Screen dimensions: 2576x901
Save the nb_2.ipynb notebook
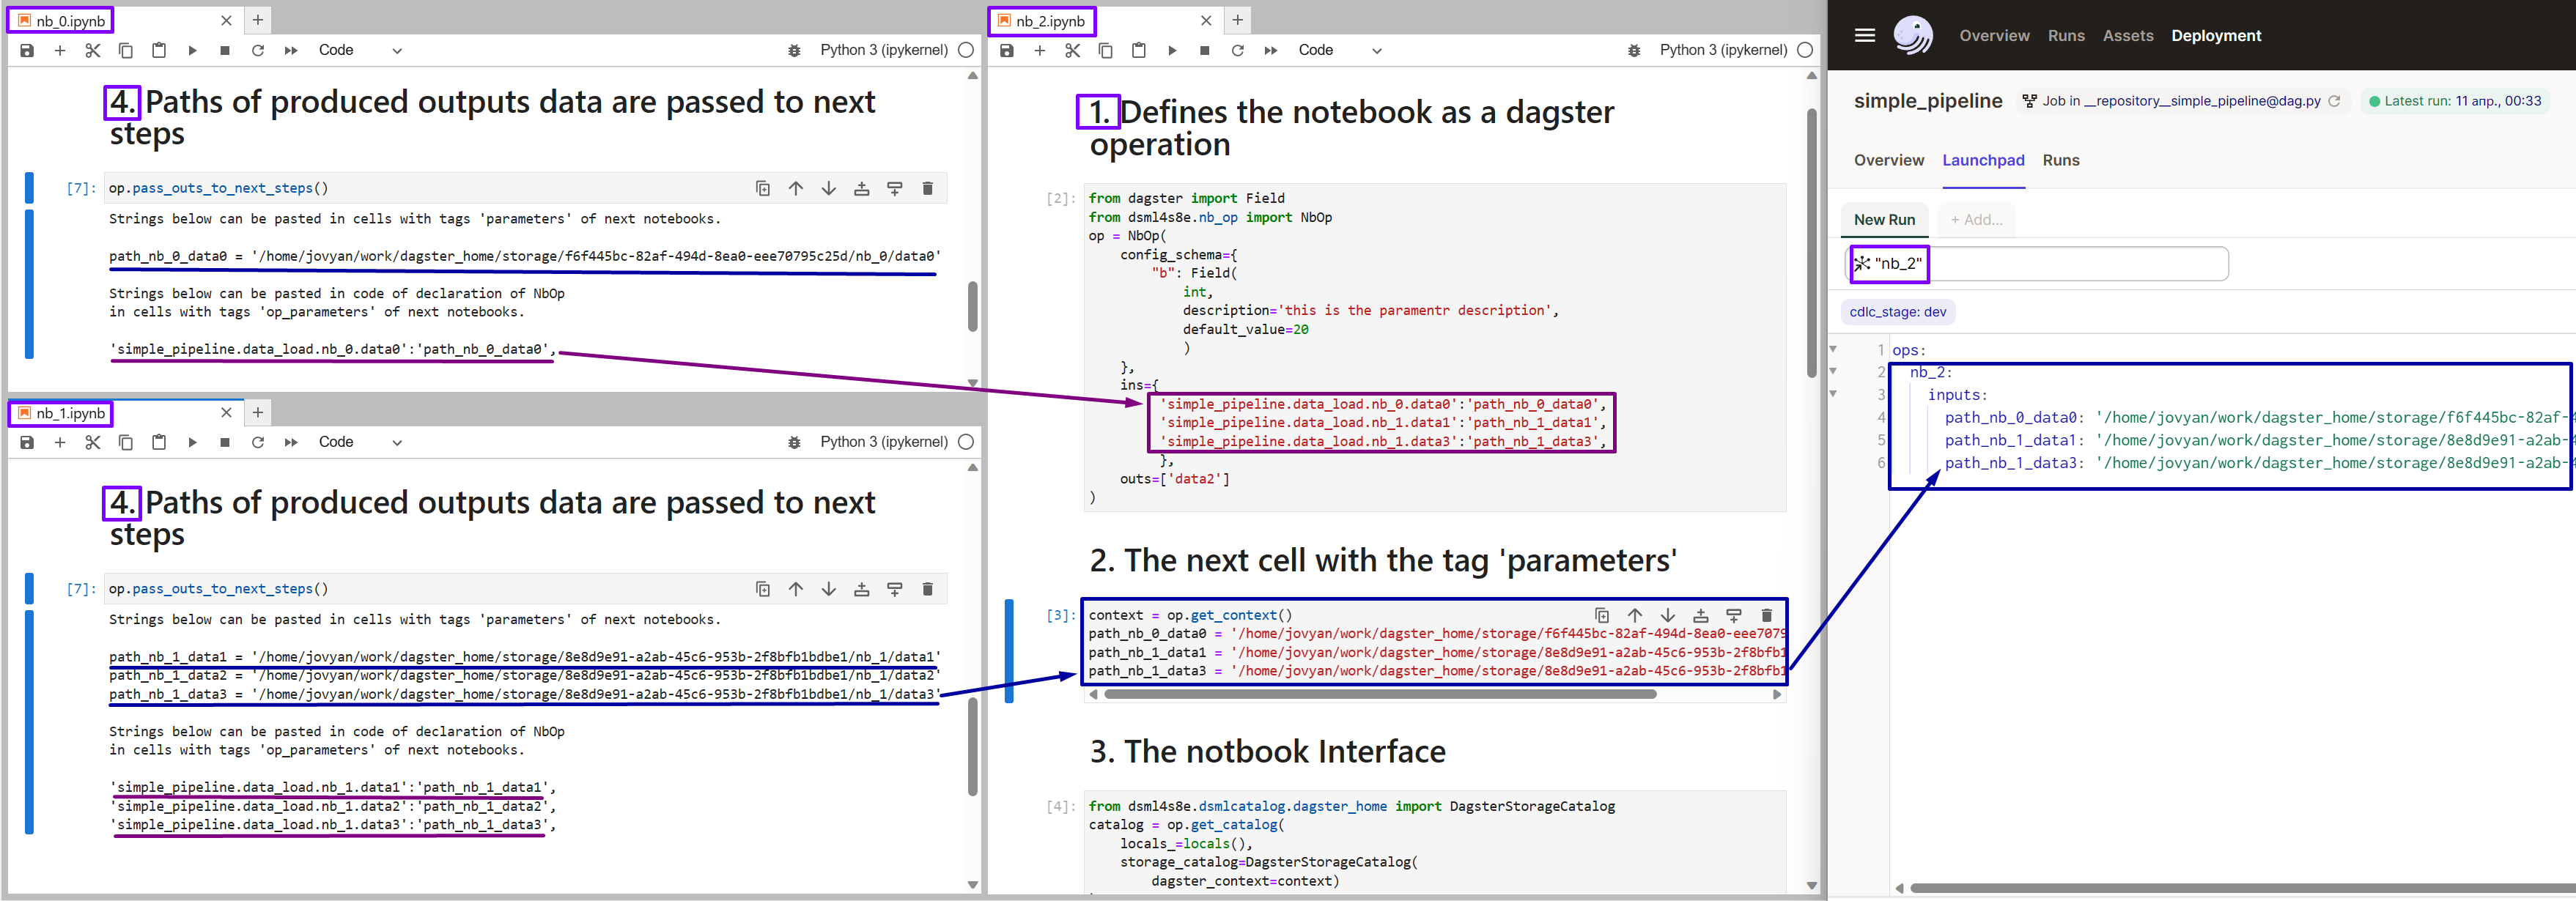tap(1007, 50)
